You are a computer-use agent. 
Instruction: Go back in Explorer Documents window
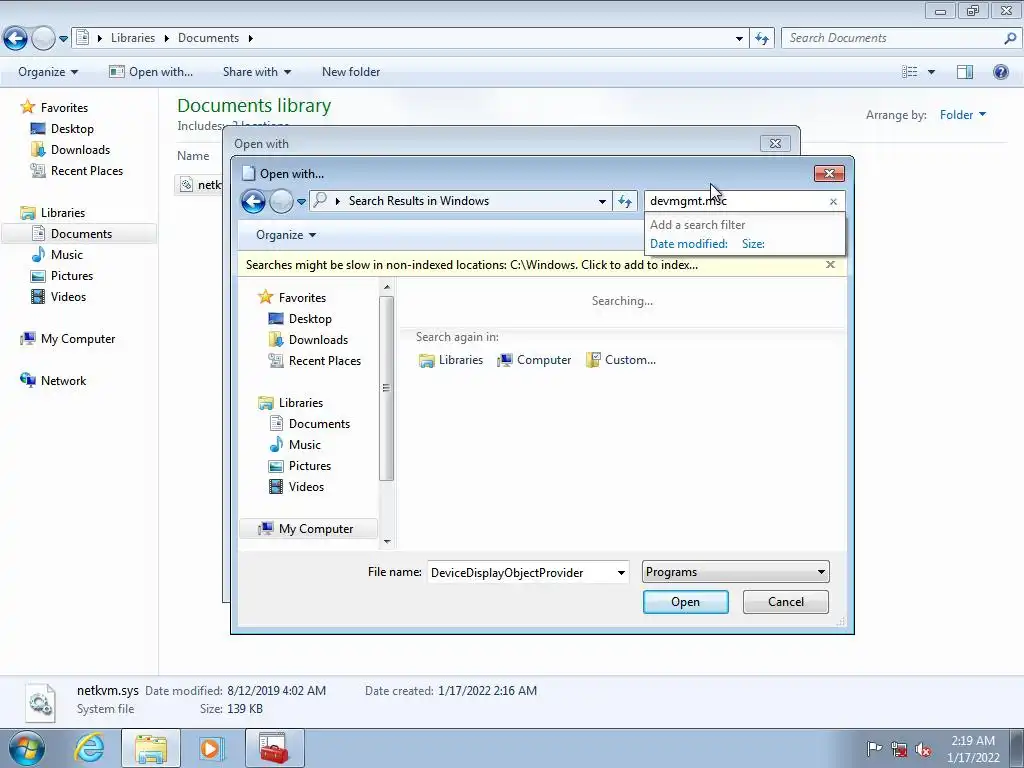coord(16,39)
